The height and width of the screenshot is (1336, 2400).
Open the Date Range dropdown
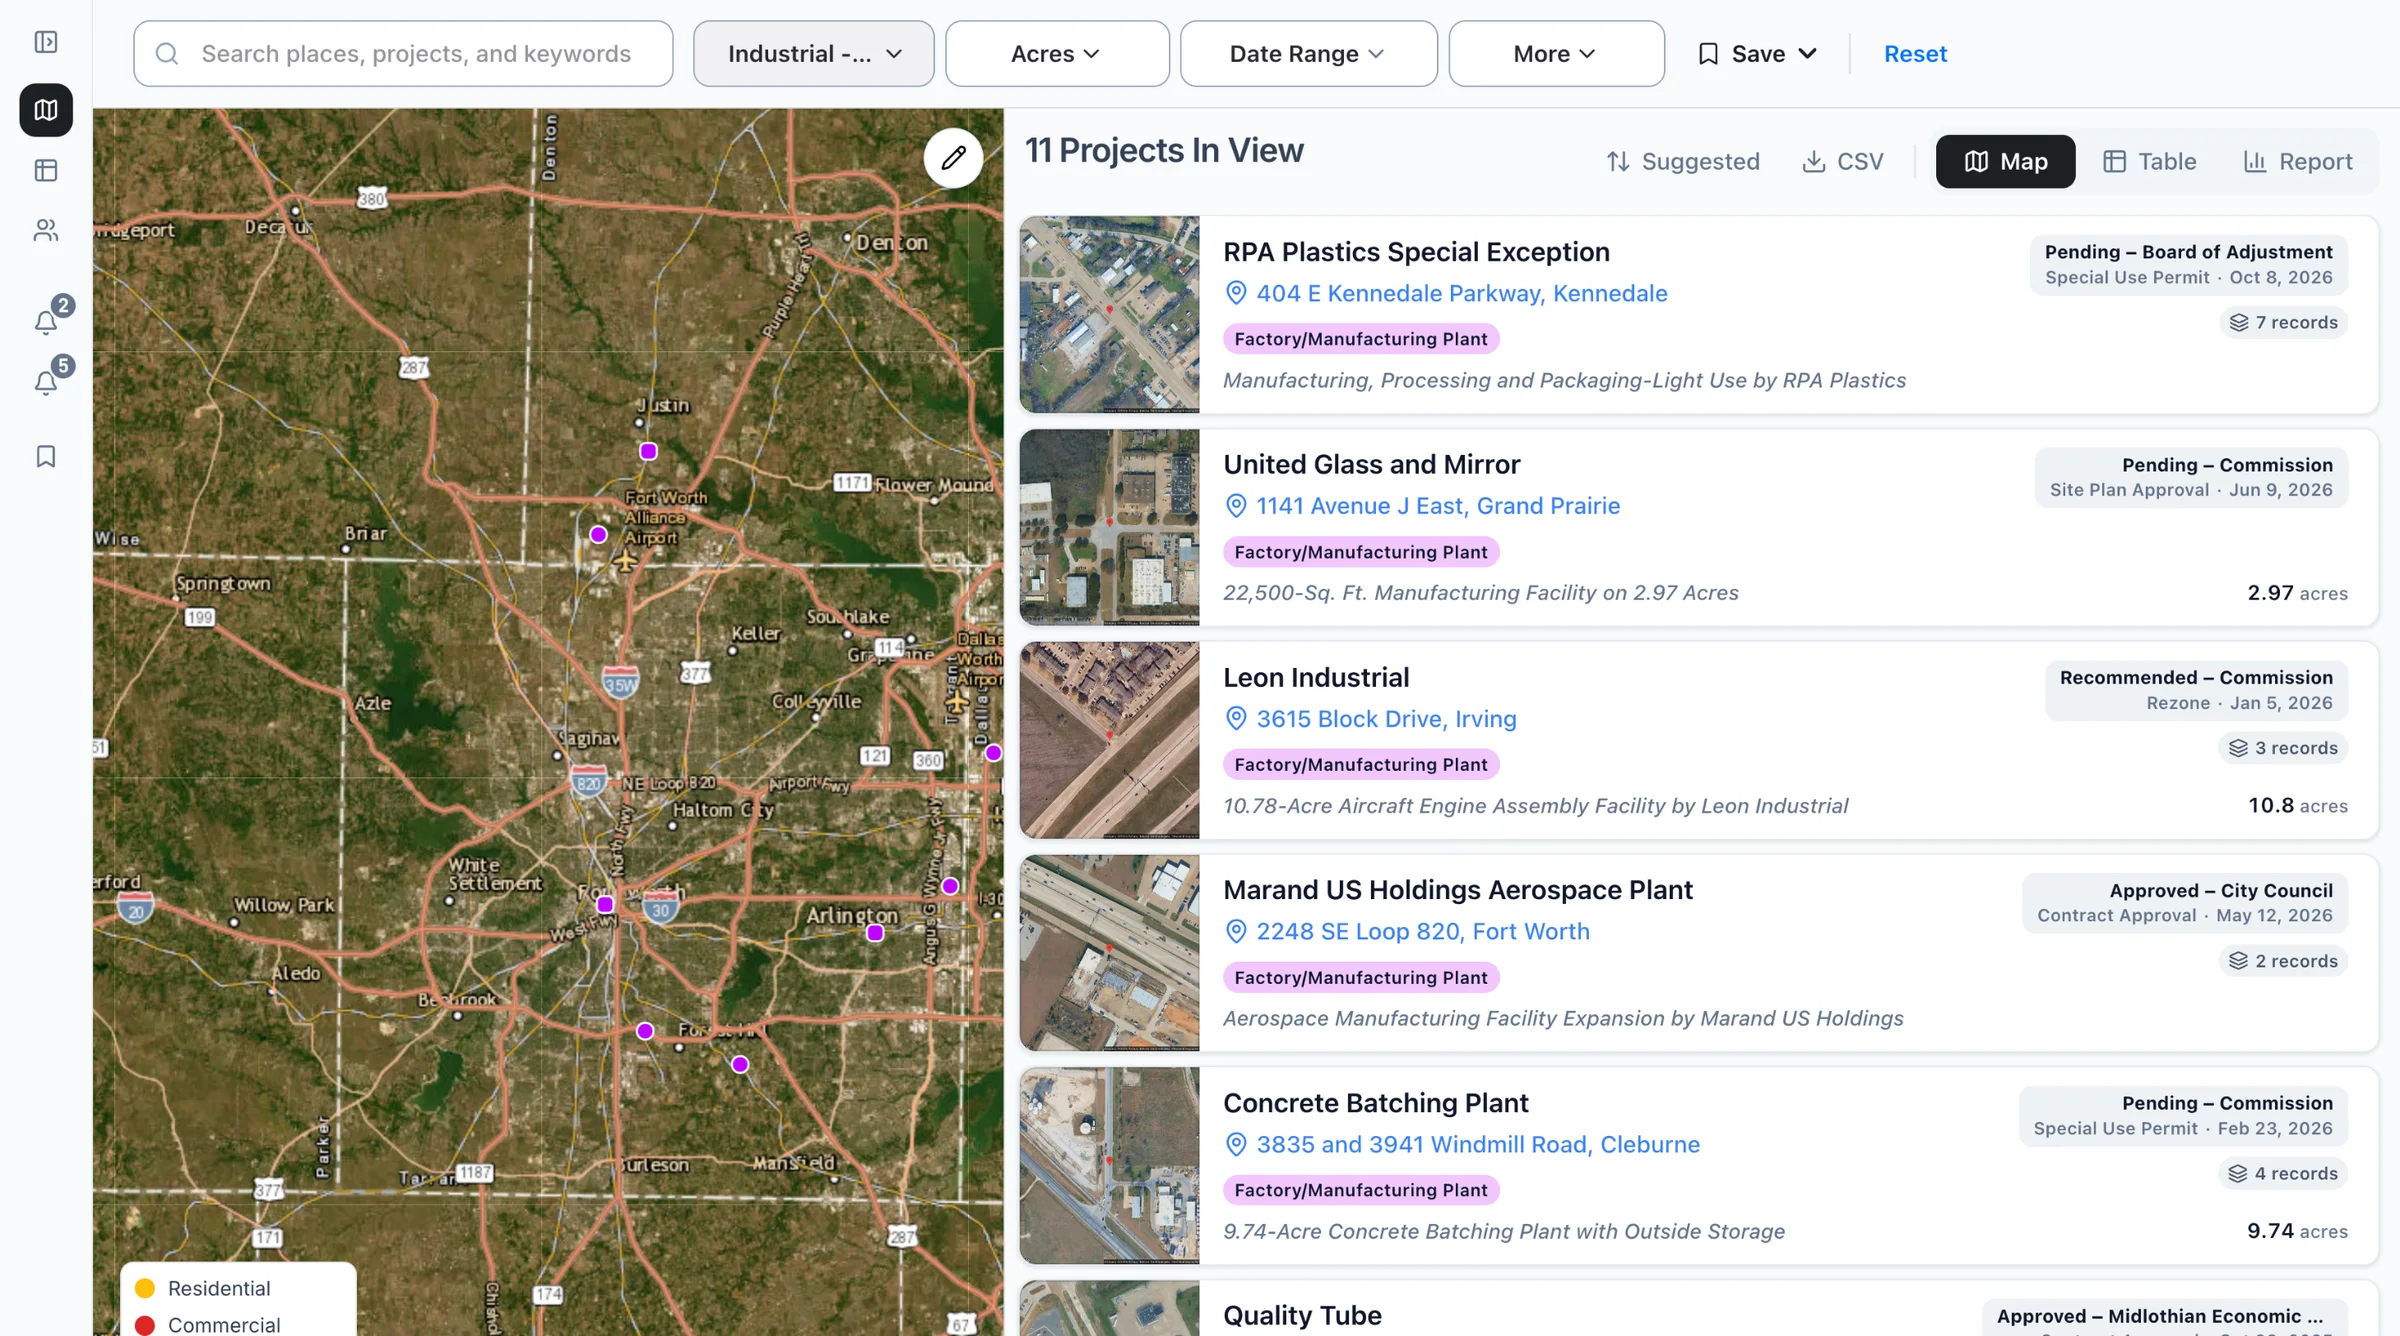tap(1308, 54)
